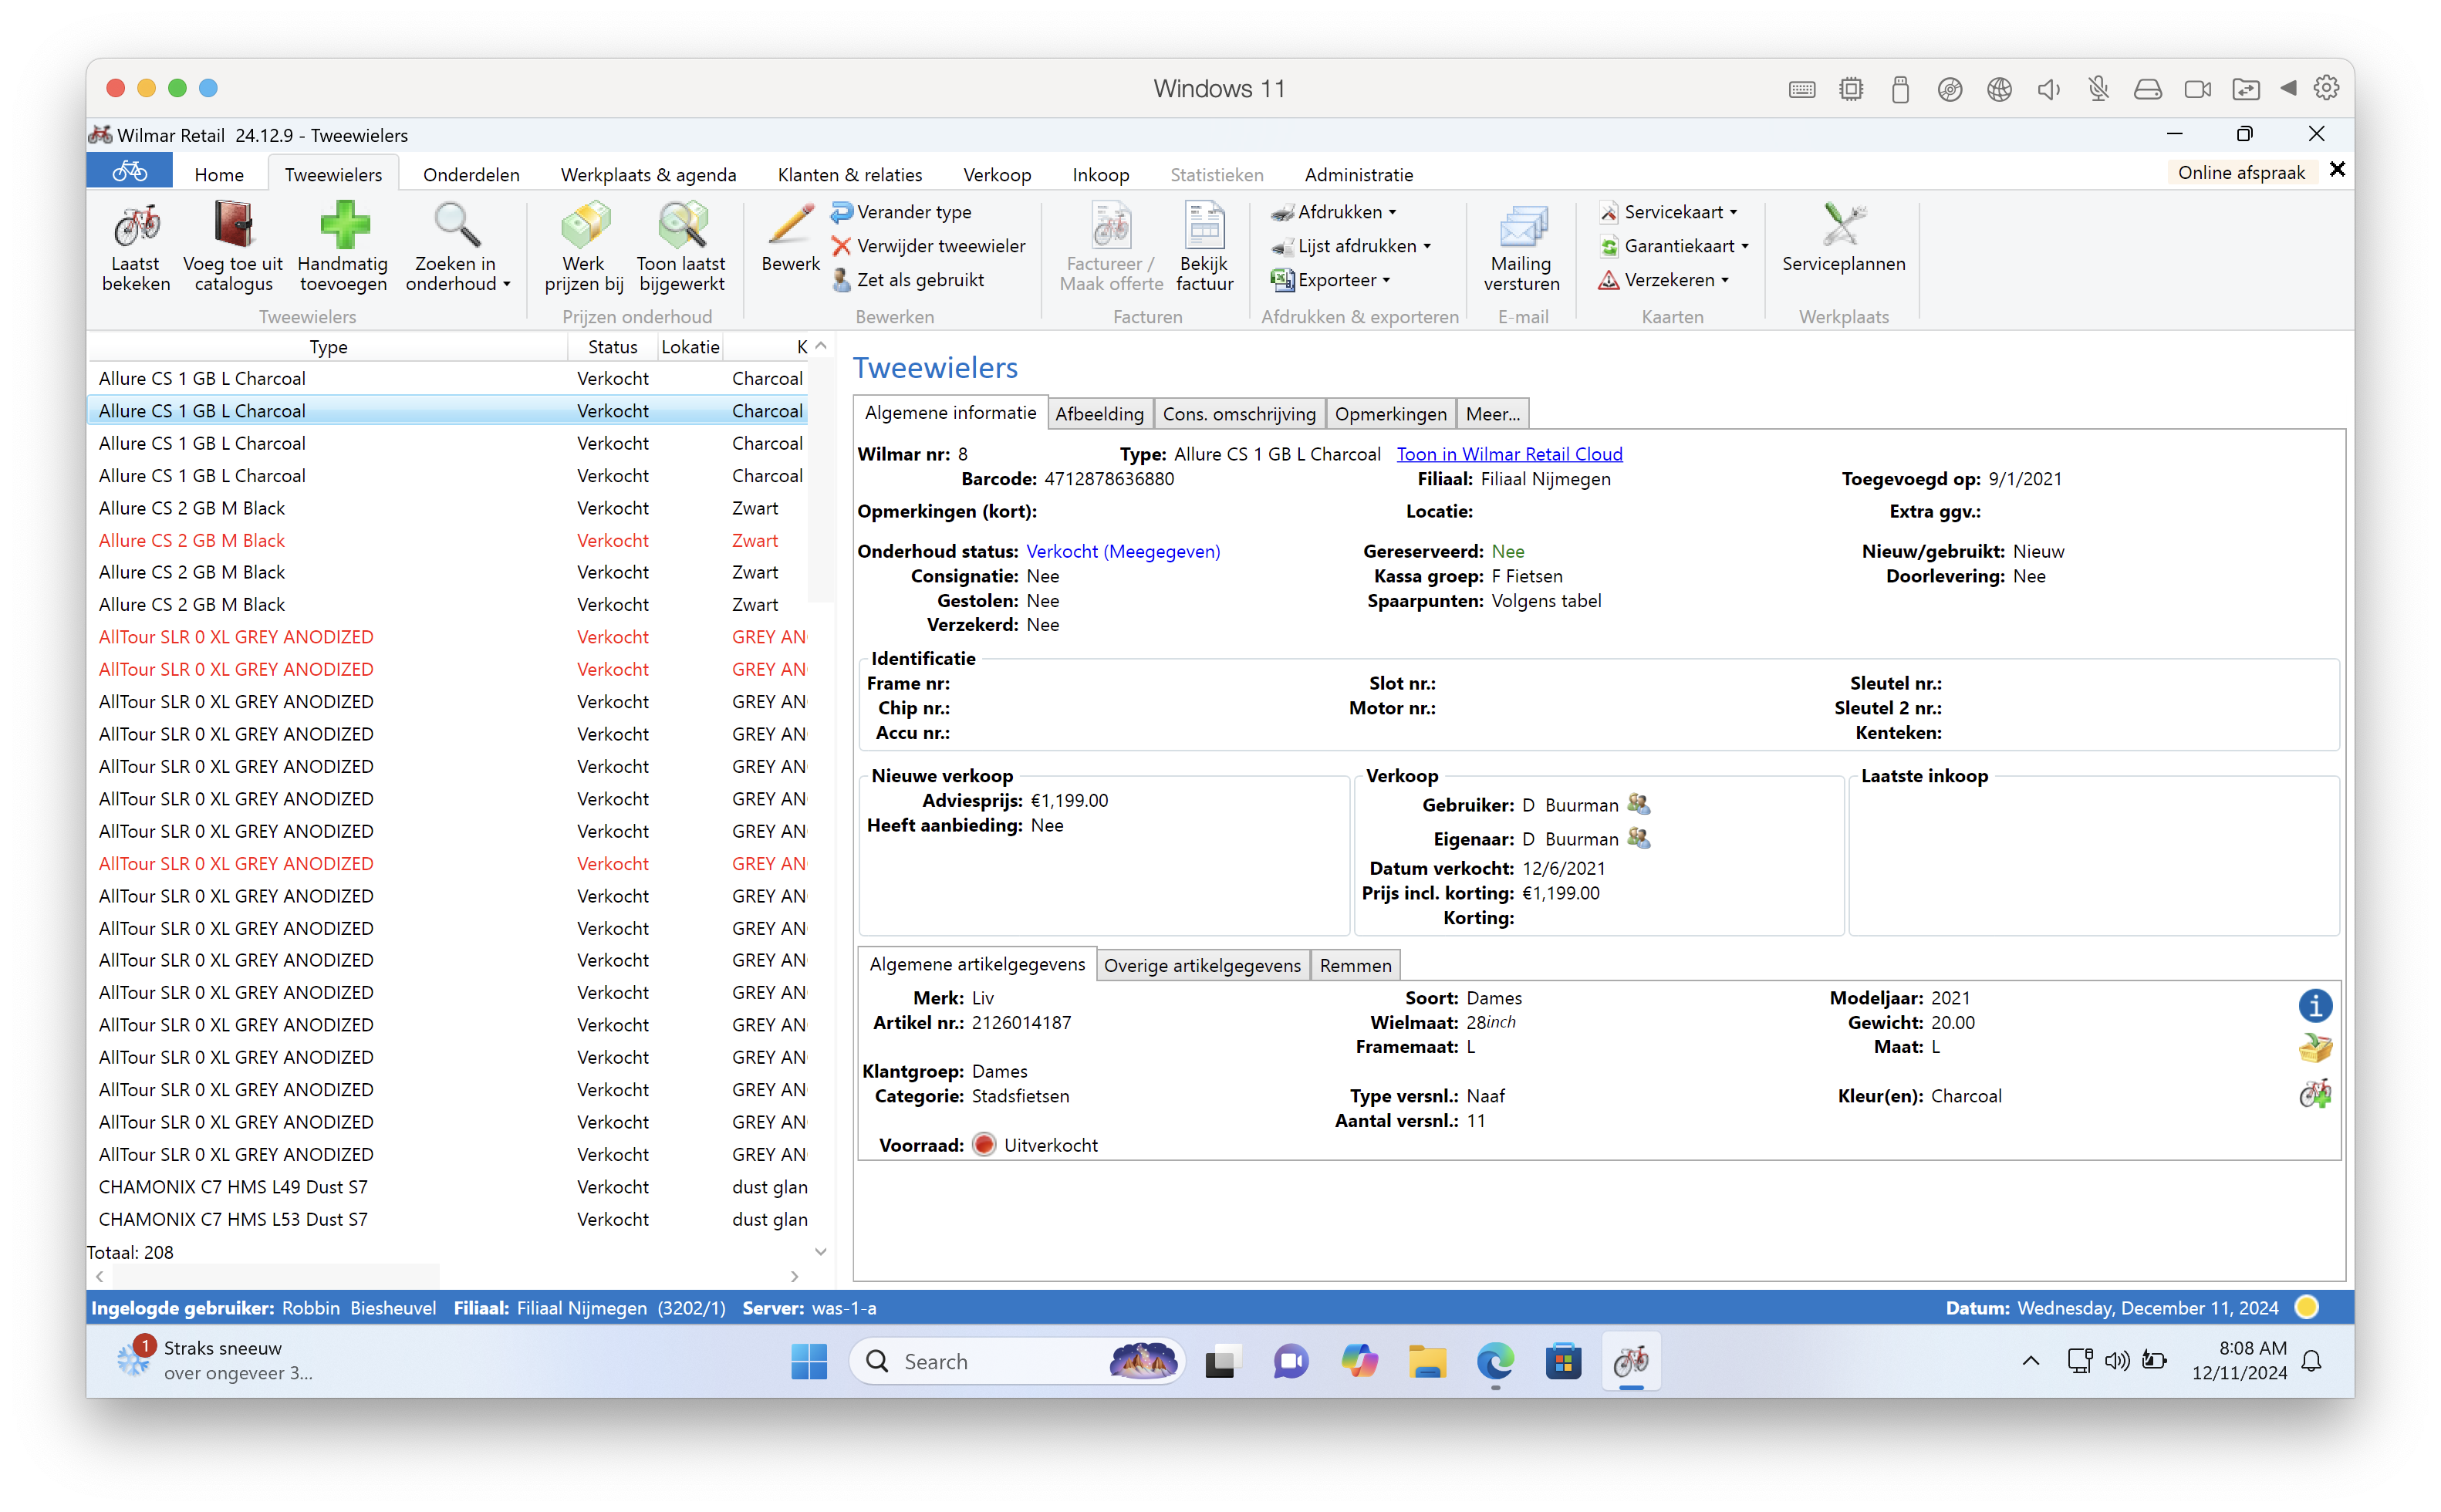
Task: Click Toon laatst bijgewerkt icon
Action: 681,225
